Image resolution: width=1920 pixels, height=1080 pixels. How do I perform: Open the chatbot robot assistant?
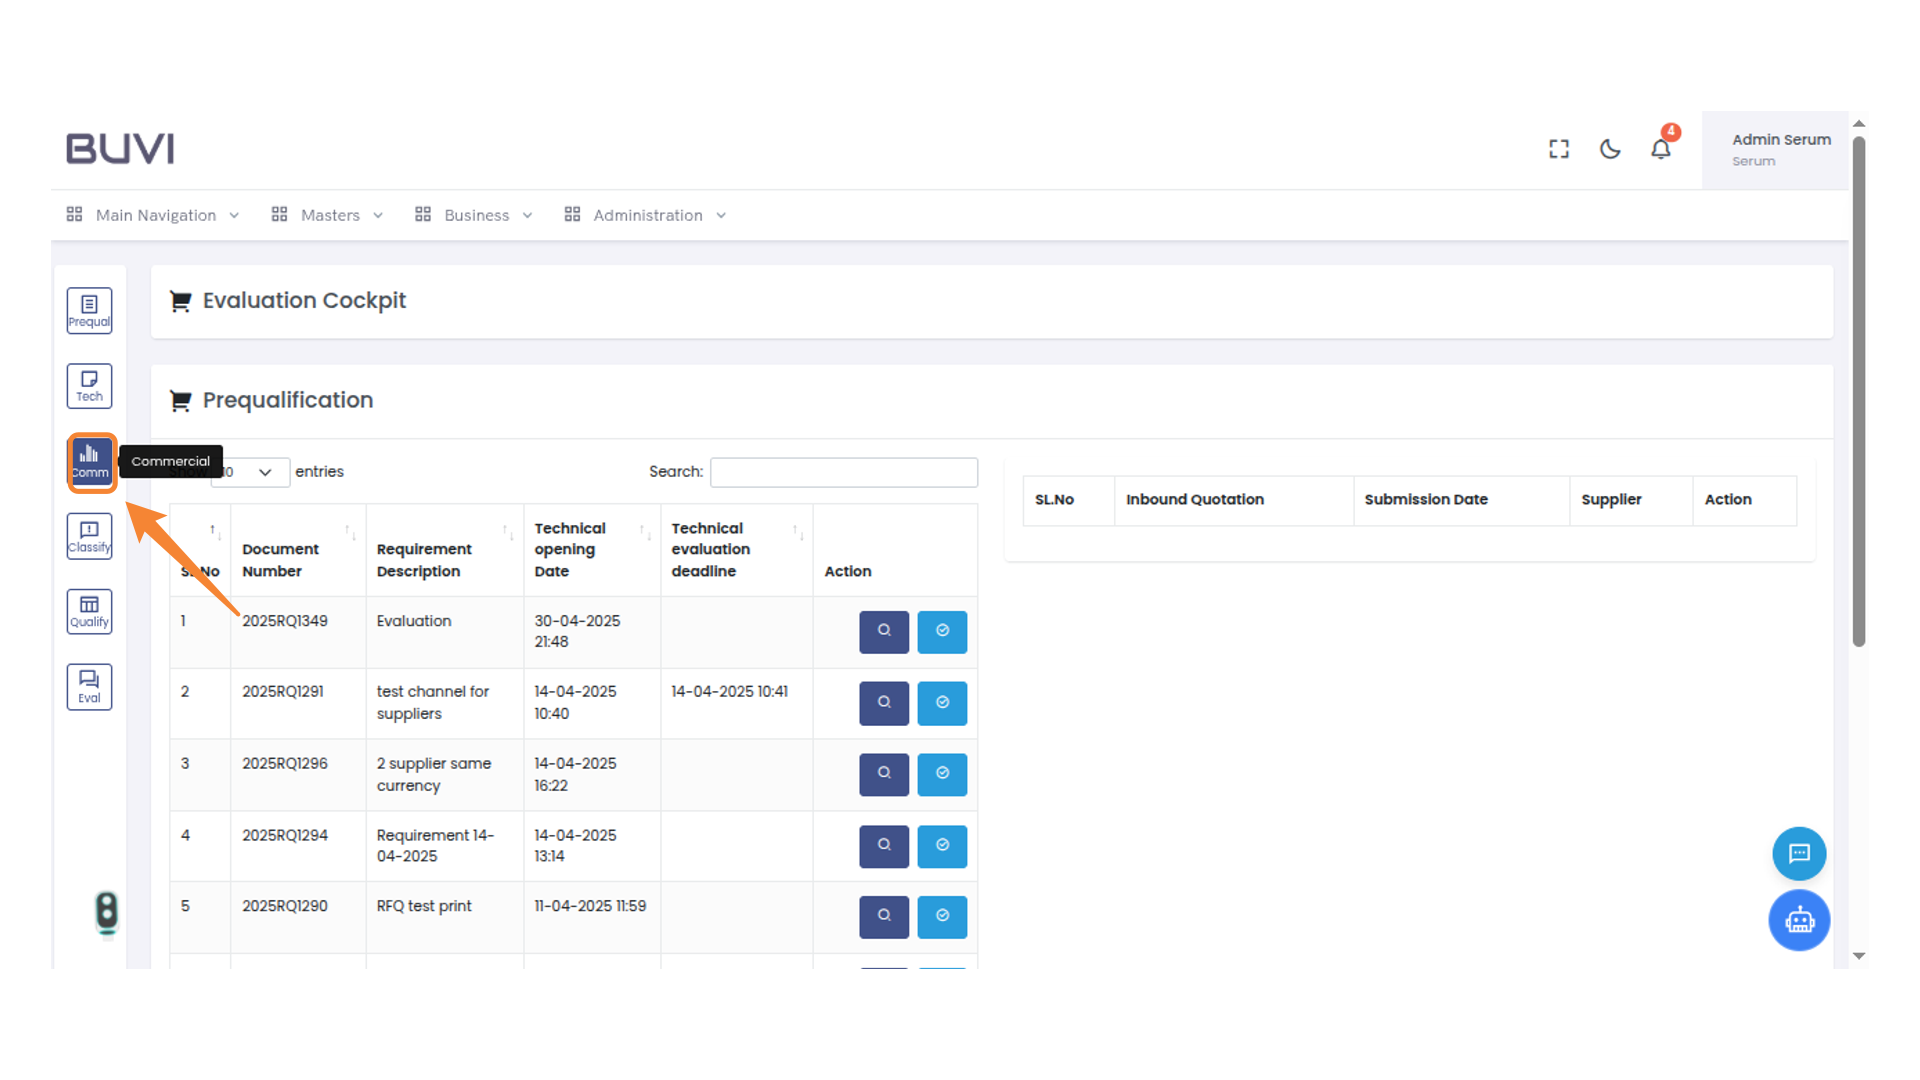(1799, 920)
